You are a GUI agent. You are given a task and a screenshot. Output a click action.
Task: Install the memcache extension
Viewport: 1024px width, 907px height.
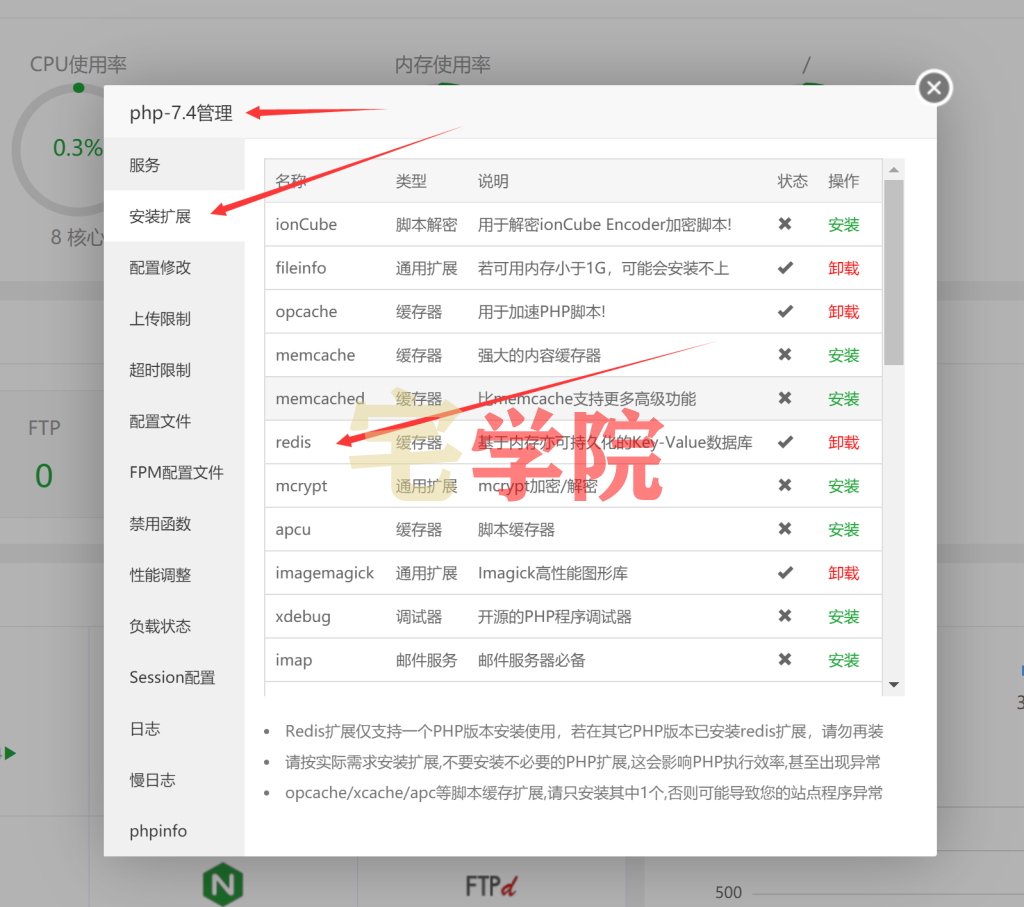[843, 355]
